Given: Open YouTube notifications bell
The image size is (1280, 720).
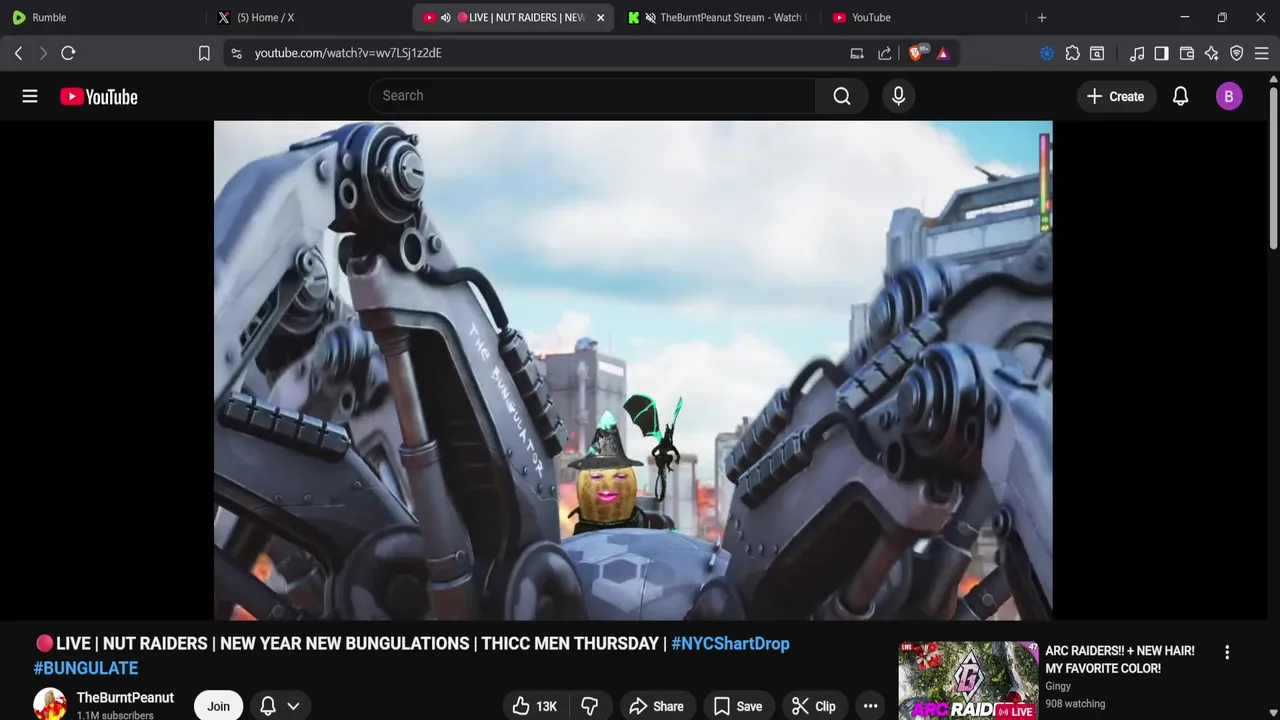Looking at the screenshot, I should click(x=1180, y=96).
